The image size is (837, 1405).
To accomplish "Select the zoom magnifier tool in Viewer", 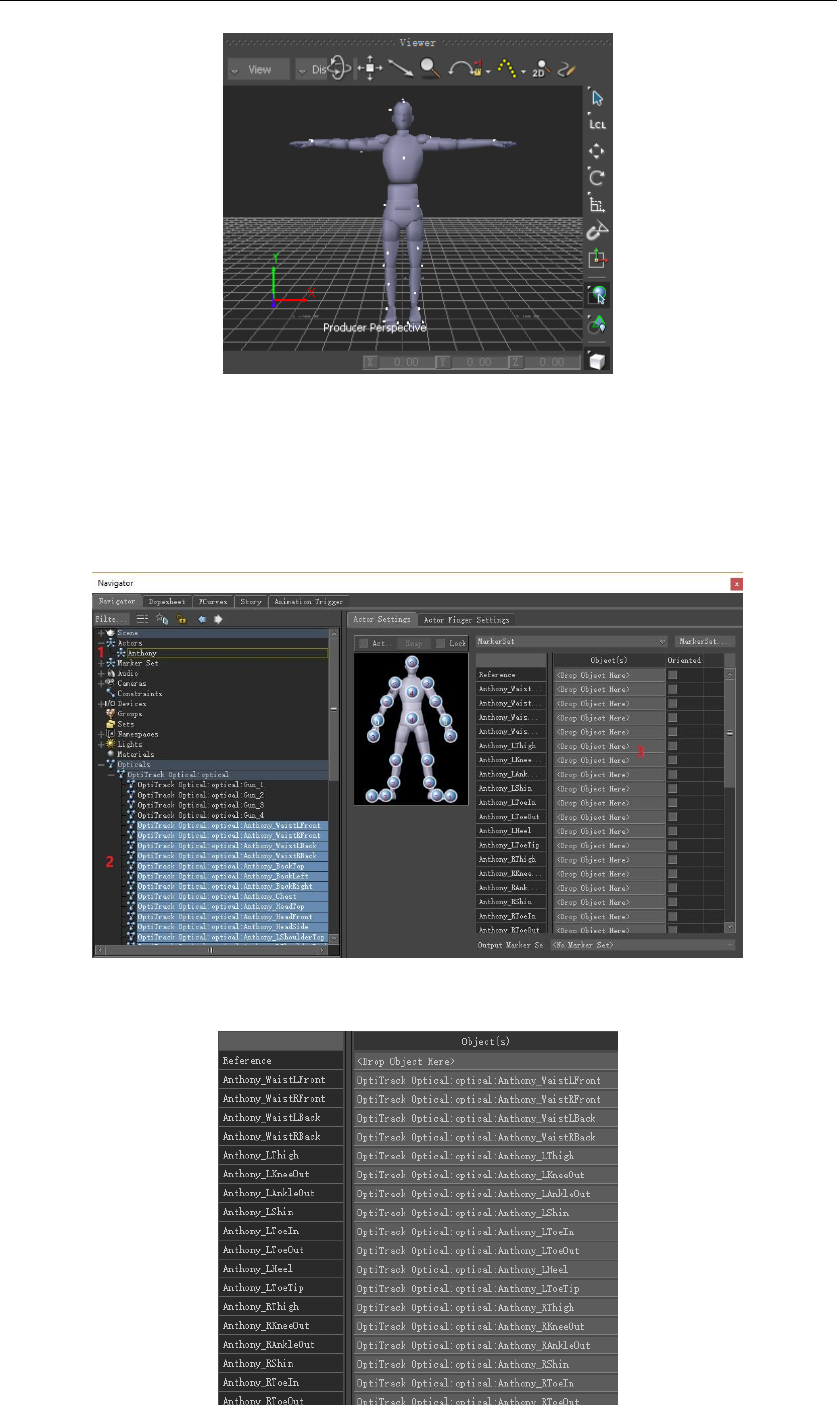I will click(x=430, y=69).
